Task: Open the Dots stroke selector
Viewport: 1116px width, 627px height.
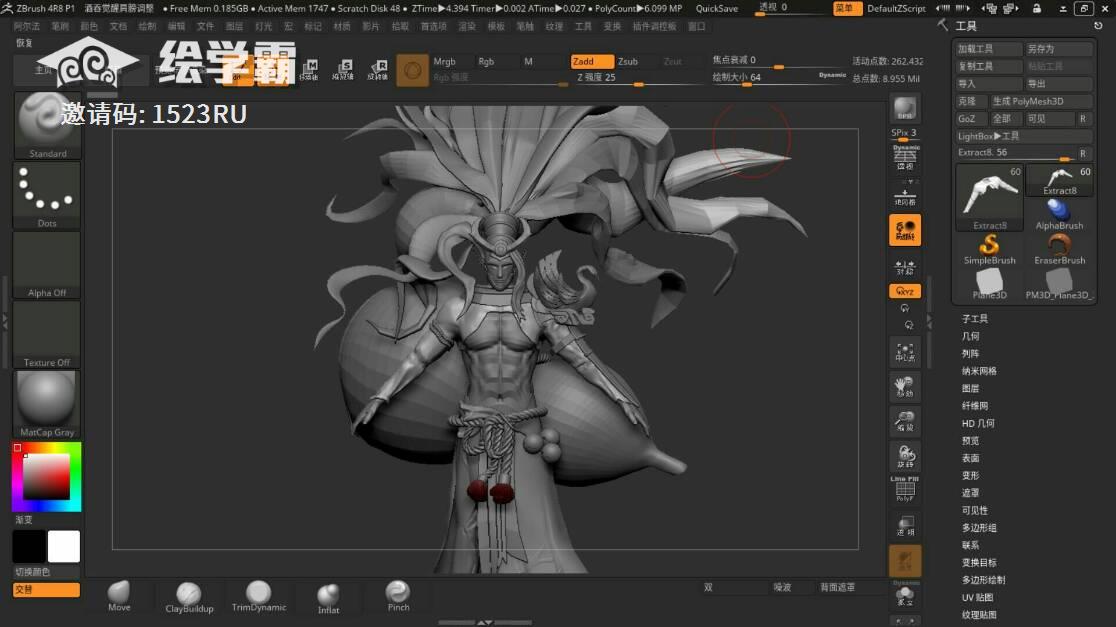Action: point(47,196)
